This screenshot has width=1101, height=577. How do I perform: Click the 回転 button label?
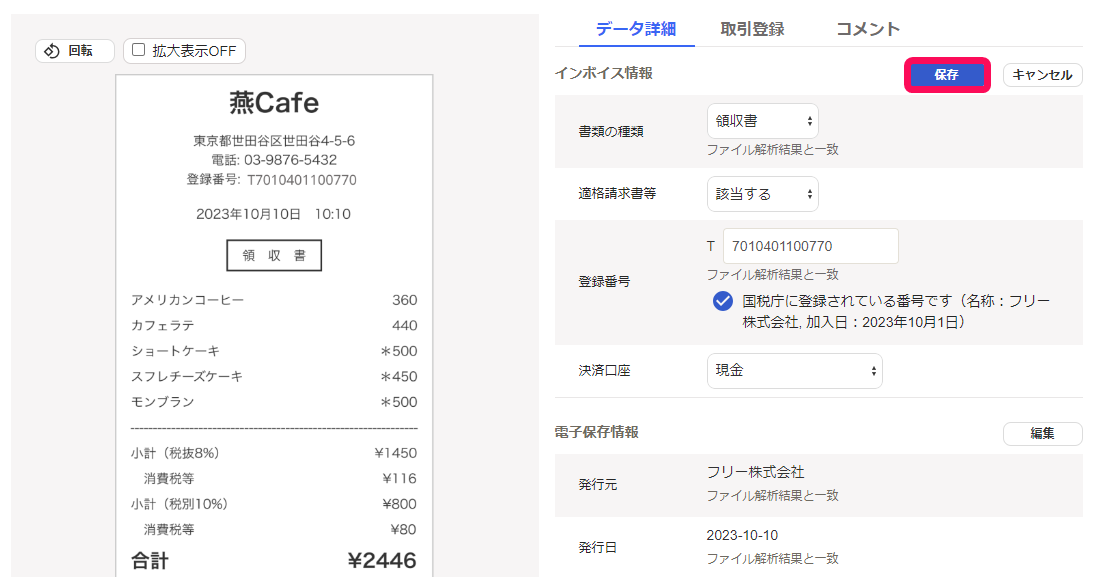tap(80, 51)
